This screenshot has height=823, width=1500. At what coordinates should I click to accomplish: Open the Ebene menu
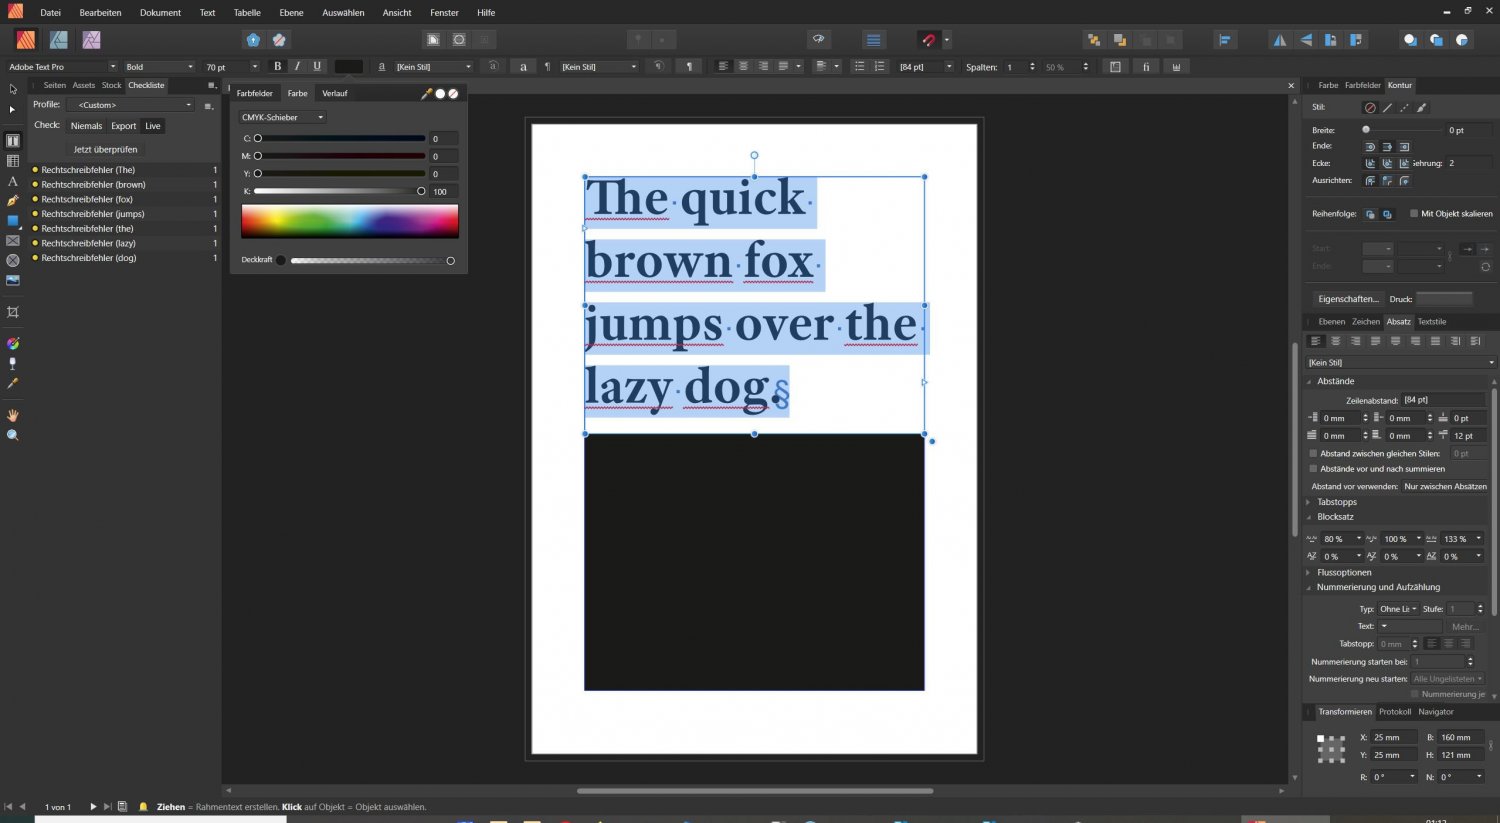[x=291, y=13]
